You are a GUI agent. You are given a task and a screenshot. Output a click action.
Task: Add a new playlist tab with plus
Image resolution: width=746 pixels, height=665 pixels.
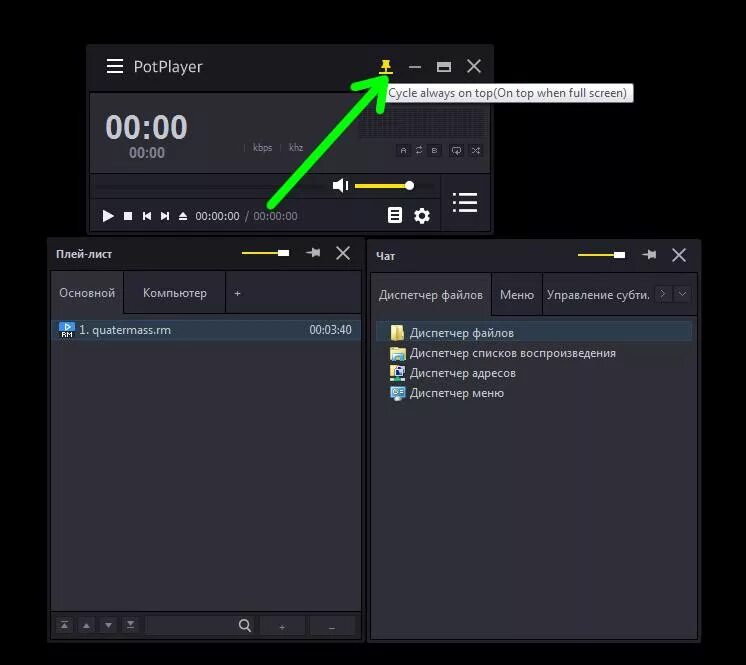(237, 293)
